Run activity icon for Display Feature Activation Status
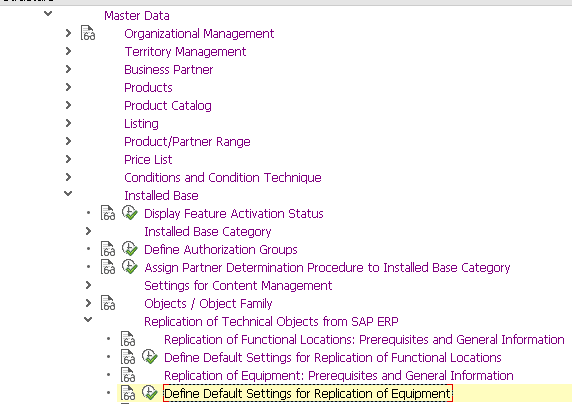 (x=130, y=213)
